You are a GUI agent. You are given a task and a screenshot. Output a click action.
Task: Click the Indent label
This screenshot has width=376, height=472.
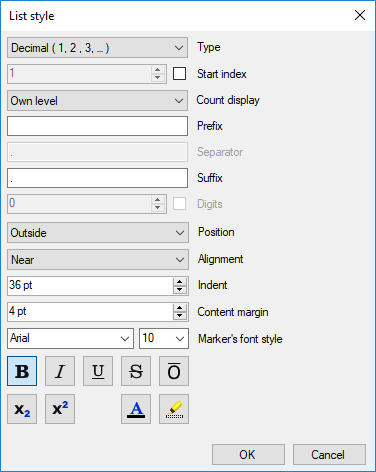point(212,285)
